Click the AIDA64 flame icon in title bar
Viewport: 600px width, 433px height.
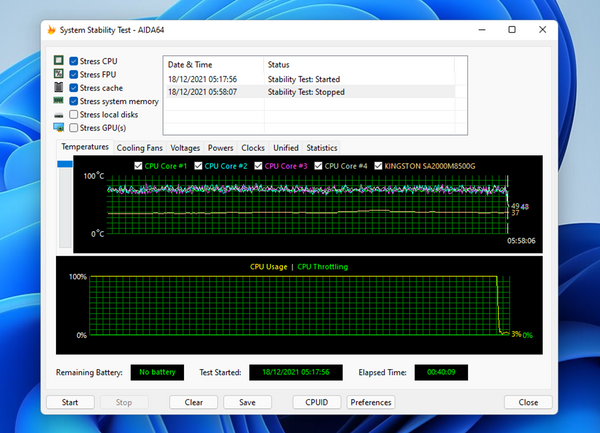[x=52, y=30]
